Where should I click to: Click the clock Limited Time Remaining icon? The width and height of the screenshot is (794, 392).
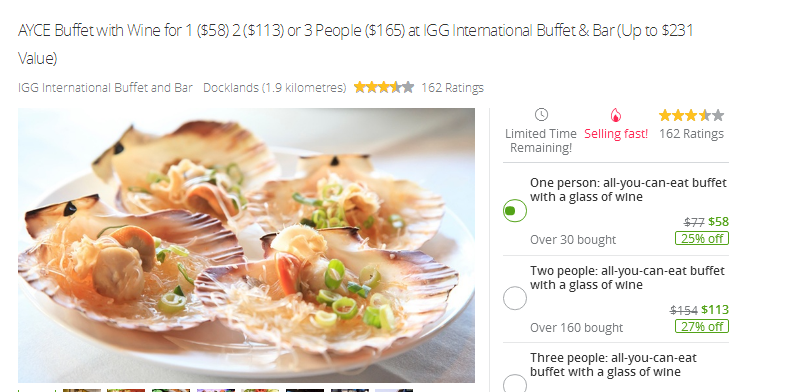(541, 114)
